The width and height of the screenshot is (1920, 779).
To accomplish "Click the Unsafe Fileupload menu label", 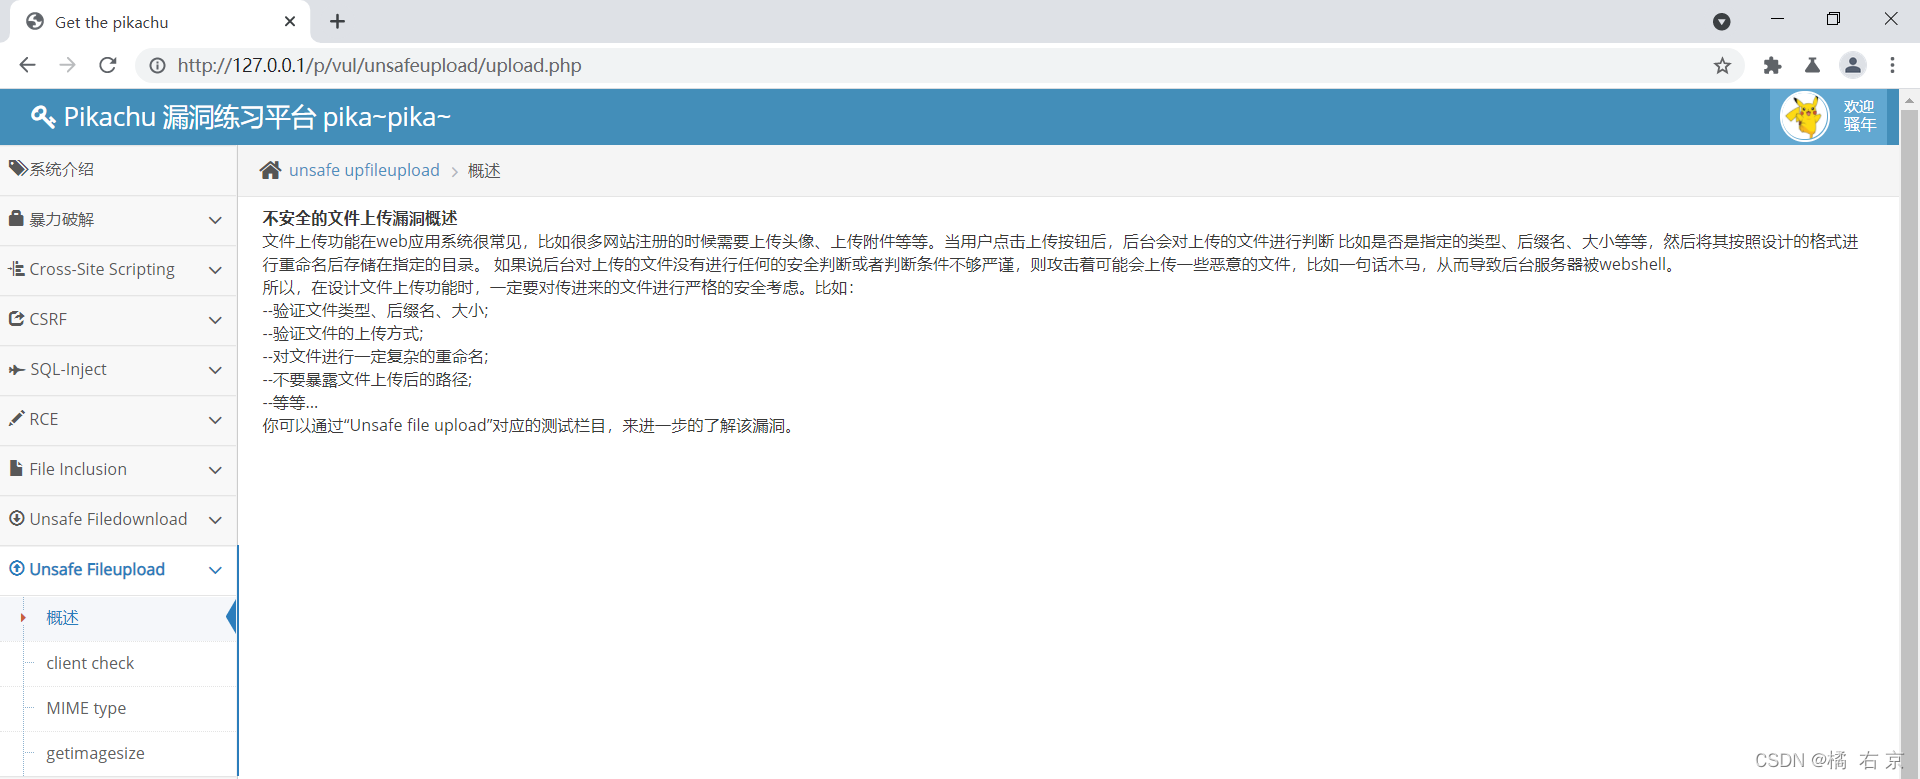I will click(97, 569).
